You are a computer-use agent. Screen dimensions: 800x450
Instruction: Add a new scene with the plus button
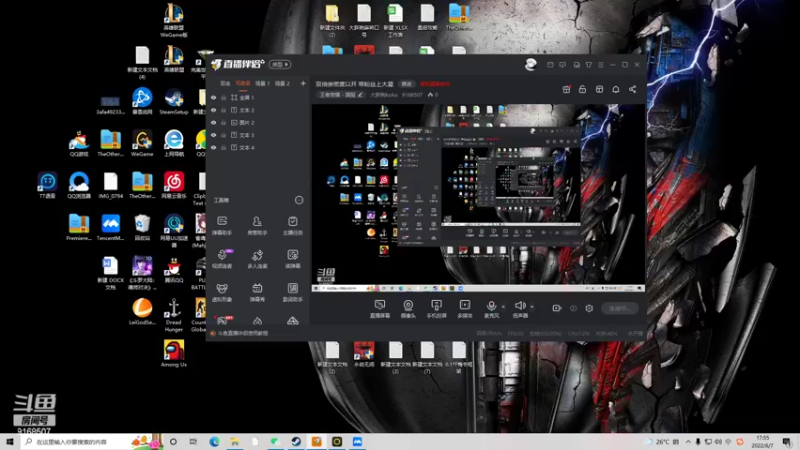[303, 83]
